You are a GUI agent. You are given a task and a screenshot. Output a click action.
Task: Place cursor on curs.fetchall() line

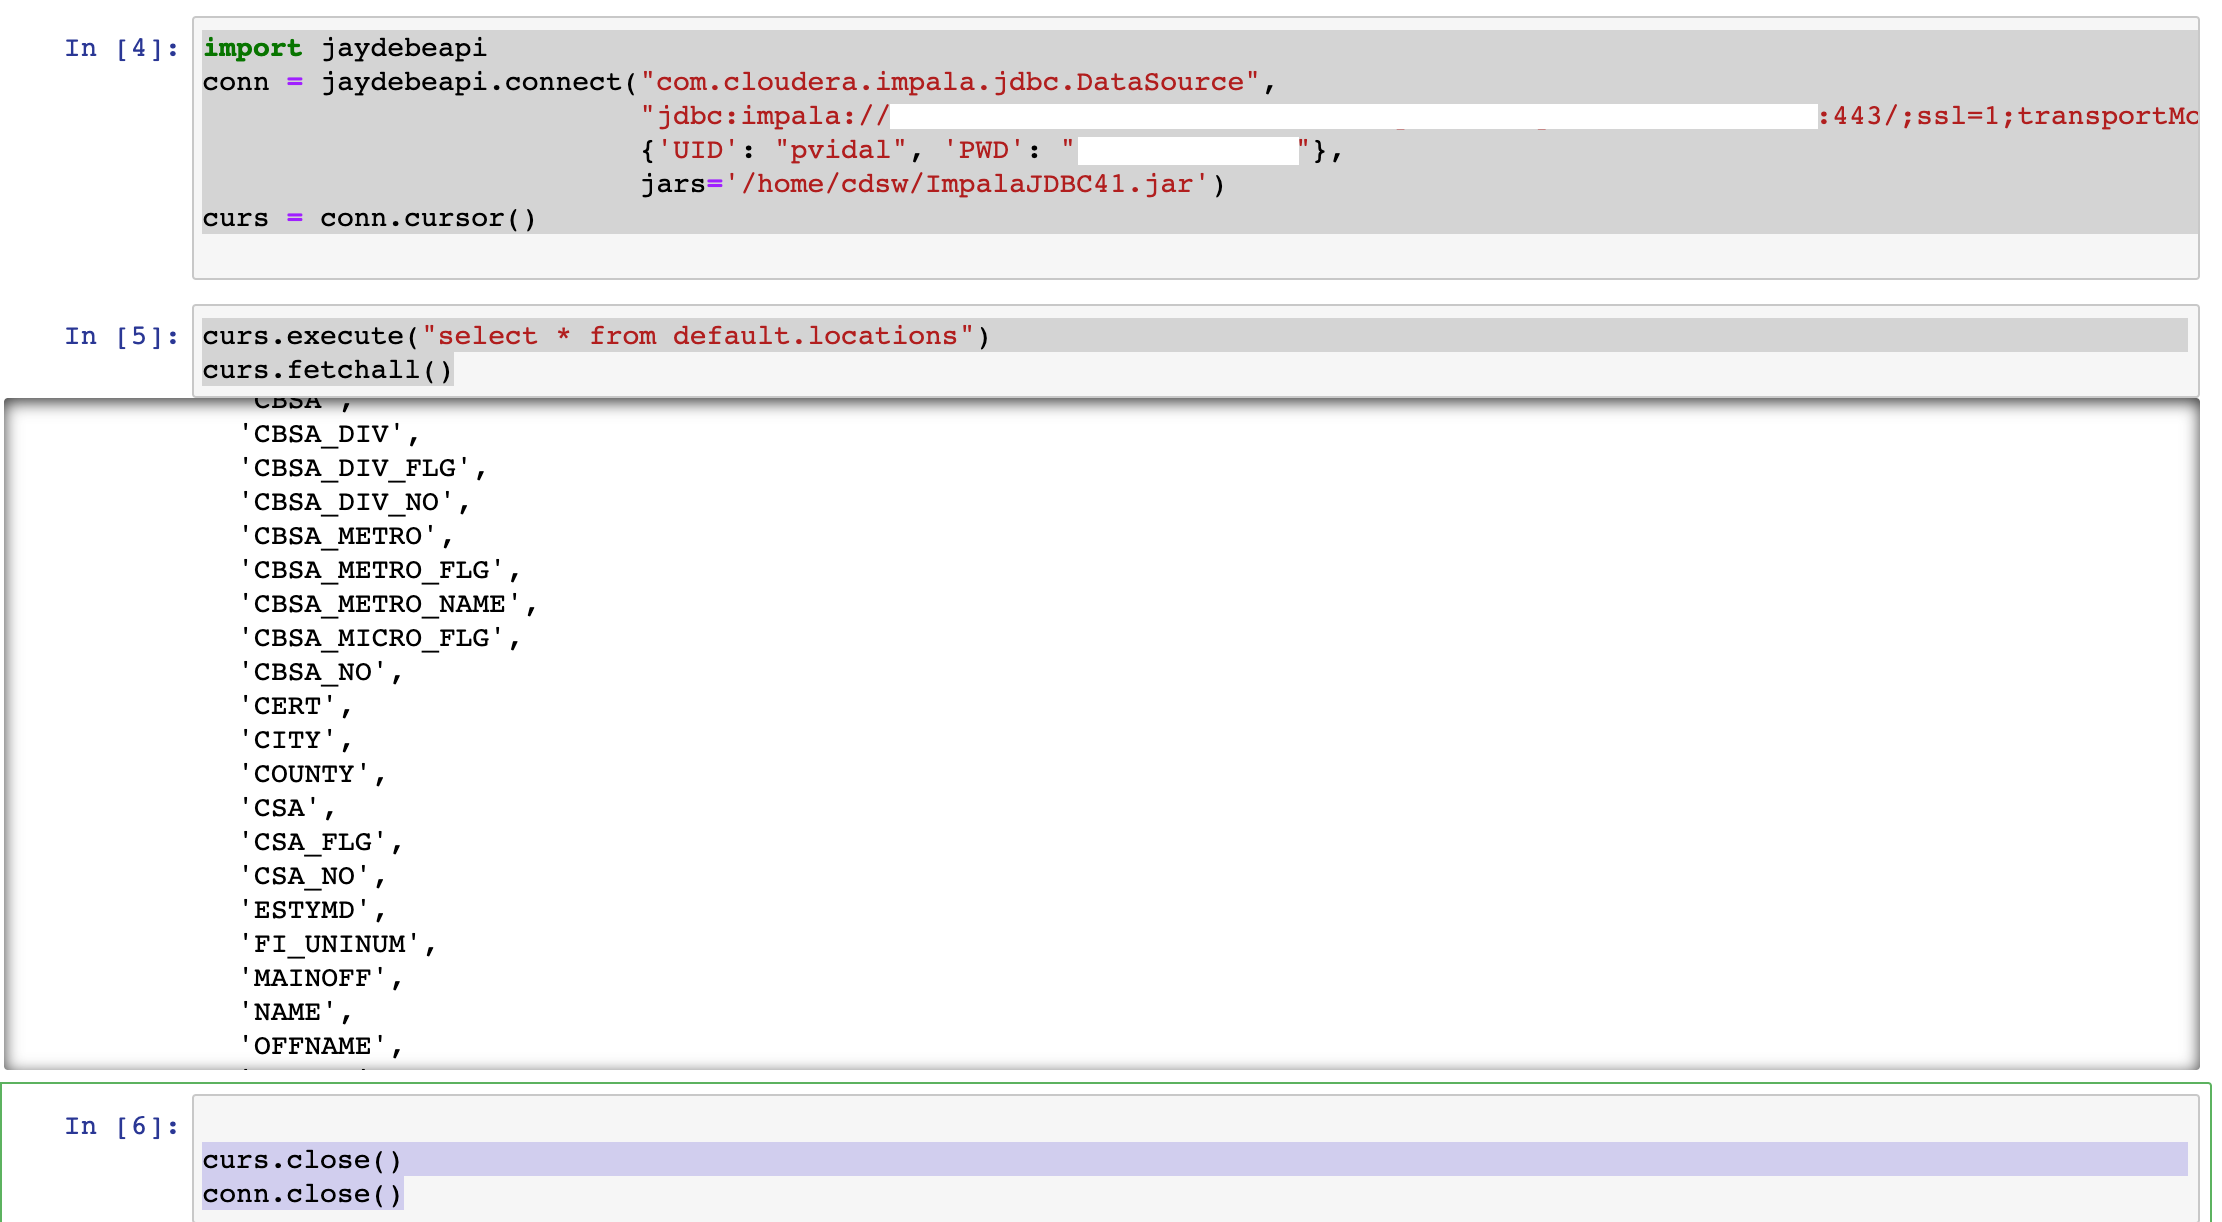tap(327, 370)
